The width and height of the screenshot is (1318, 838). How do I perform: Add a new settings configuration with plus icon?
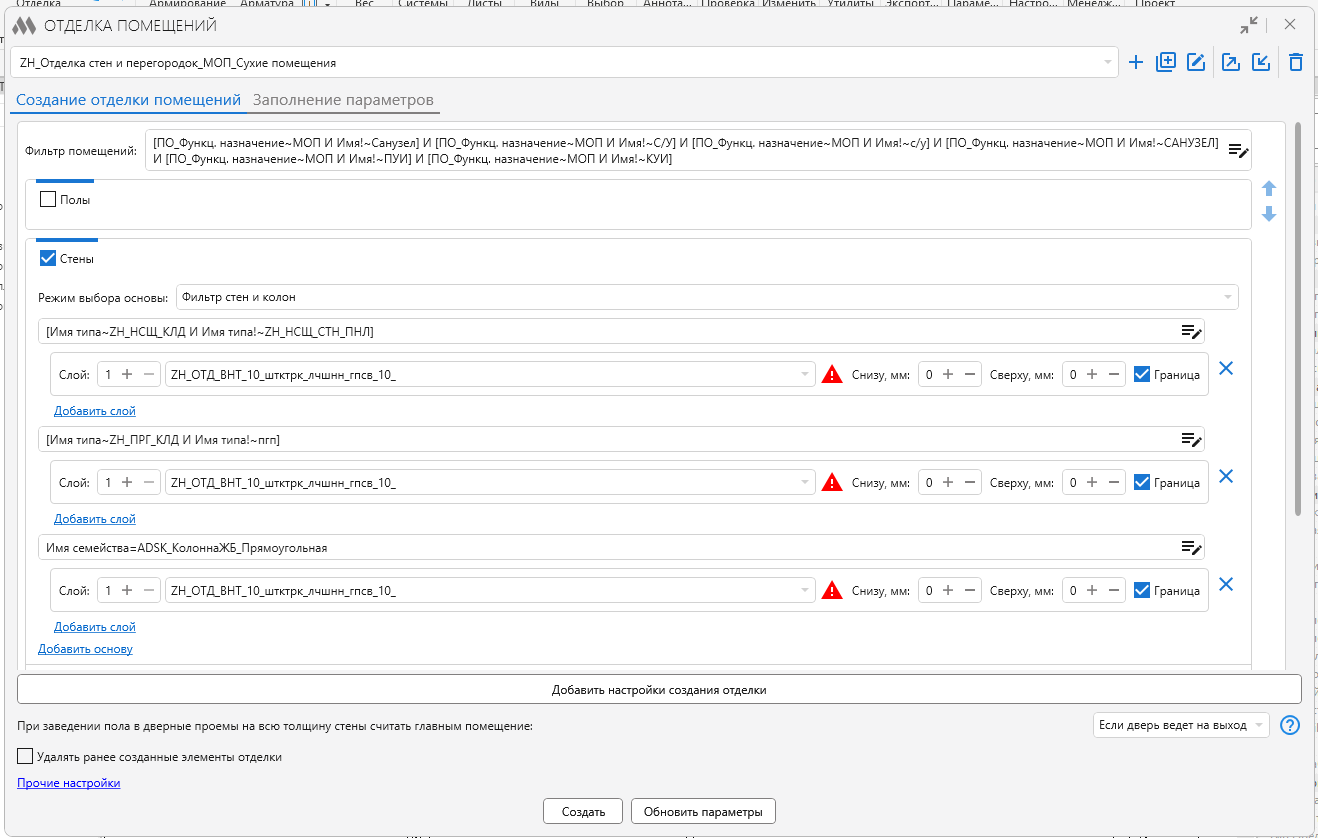[1136, 63]
